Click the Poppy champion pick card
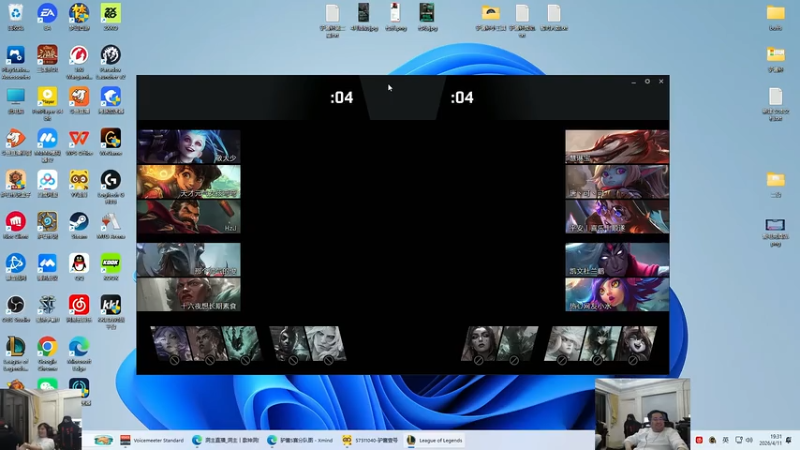800x450 pixels. click(x=617, y=182)
